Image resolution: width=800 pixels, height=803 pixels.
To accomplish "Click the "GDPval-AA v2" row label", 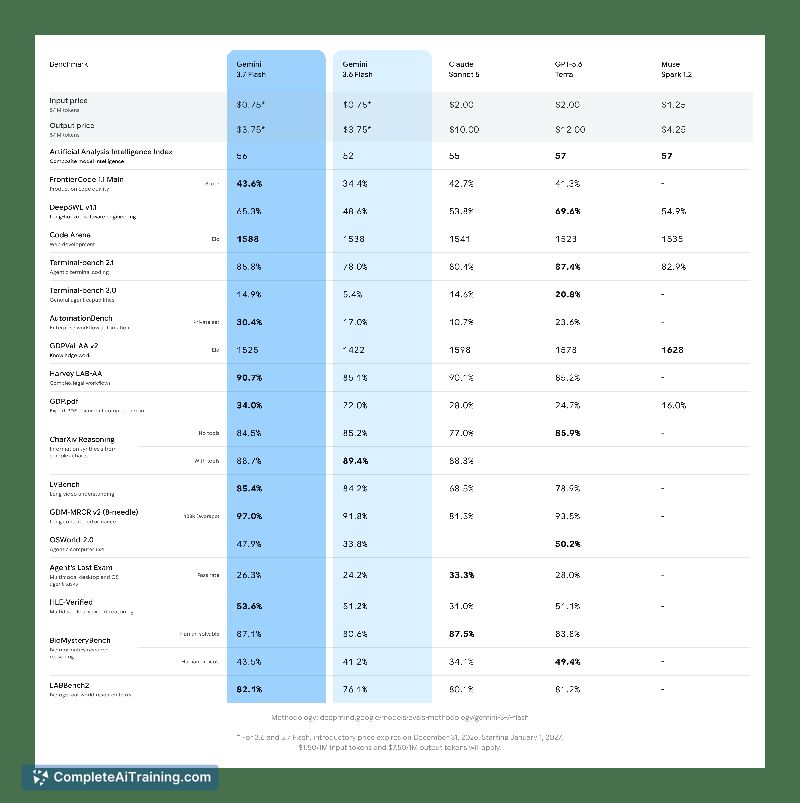I will [74, 346].
